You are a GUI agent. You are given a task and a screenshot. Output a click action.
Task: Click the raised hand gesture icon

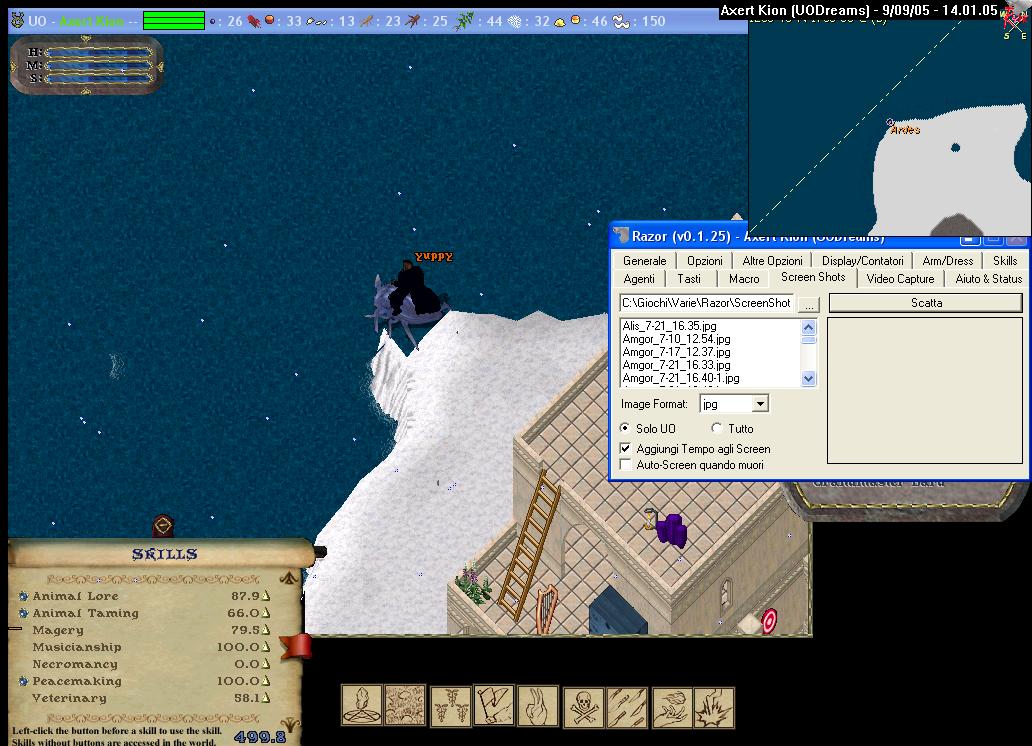pos(538,706)
